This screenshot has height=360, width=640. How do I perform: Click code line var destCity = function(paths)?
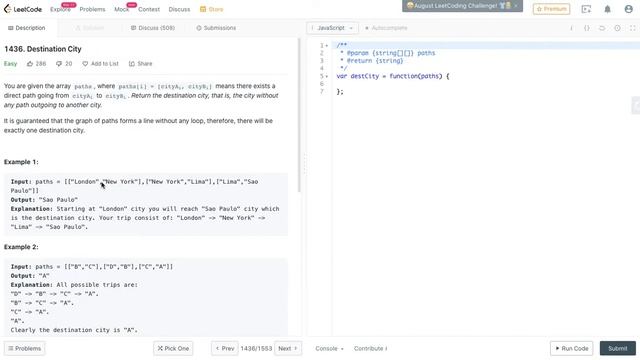393,76
